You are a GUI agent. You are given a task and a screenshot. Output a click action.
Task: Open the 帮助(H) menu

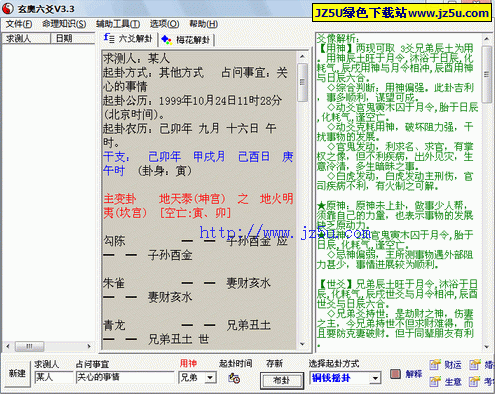(x=204, y=24)
